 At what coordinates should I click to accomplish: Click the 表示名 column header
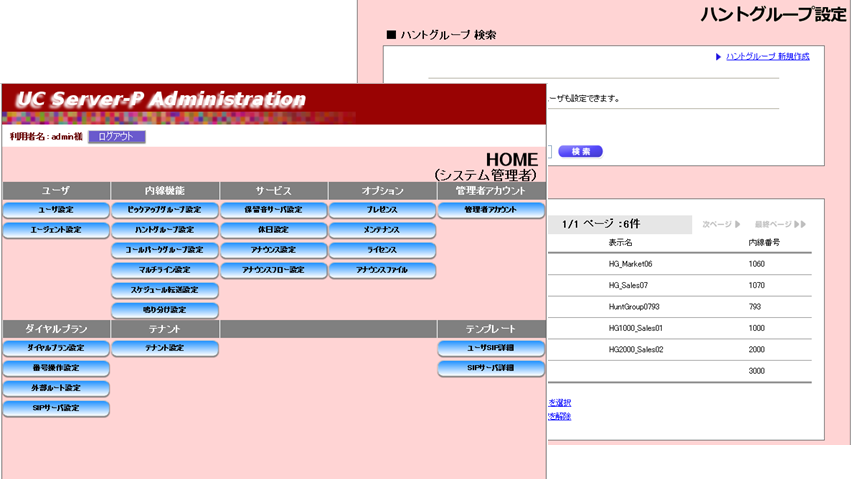[620, 243]
